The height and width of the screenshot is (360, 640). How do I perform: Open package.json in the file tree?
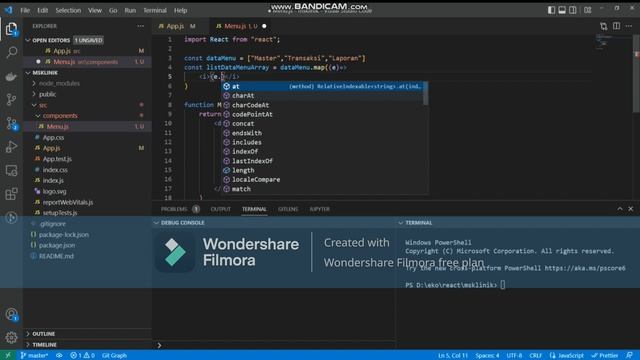pyautogui.click(x=57, y=245)
